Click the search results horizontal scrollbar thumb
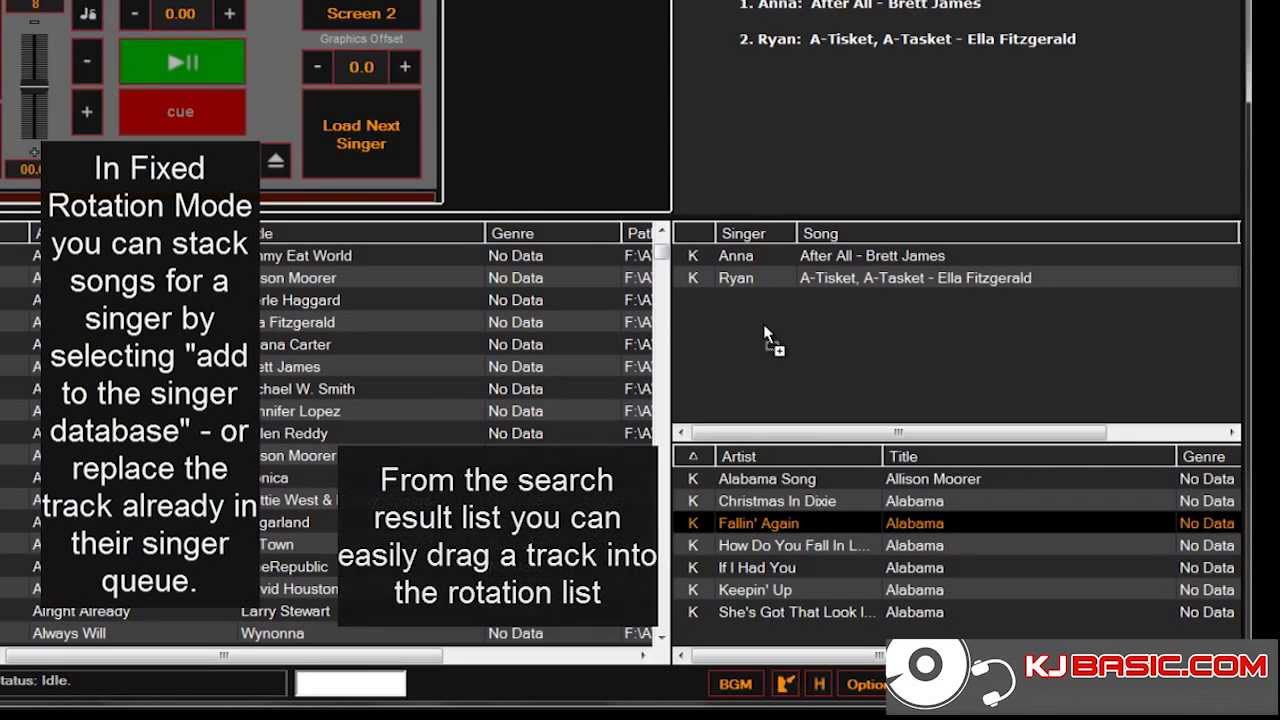This screenshot has width=1280, height=720. (787, 656)
